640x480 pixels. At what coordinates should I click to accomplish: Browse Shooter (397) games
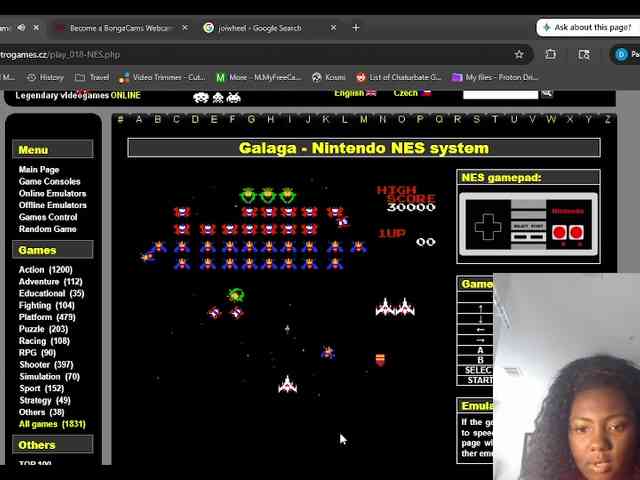click(x=46, y=364)
